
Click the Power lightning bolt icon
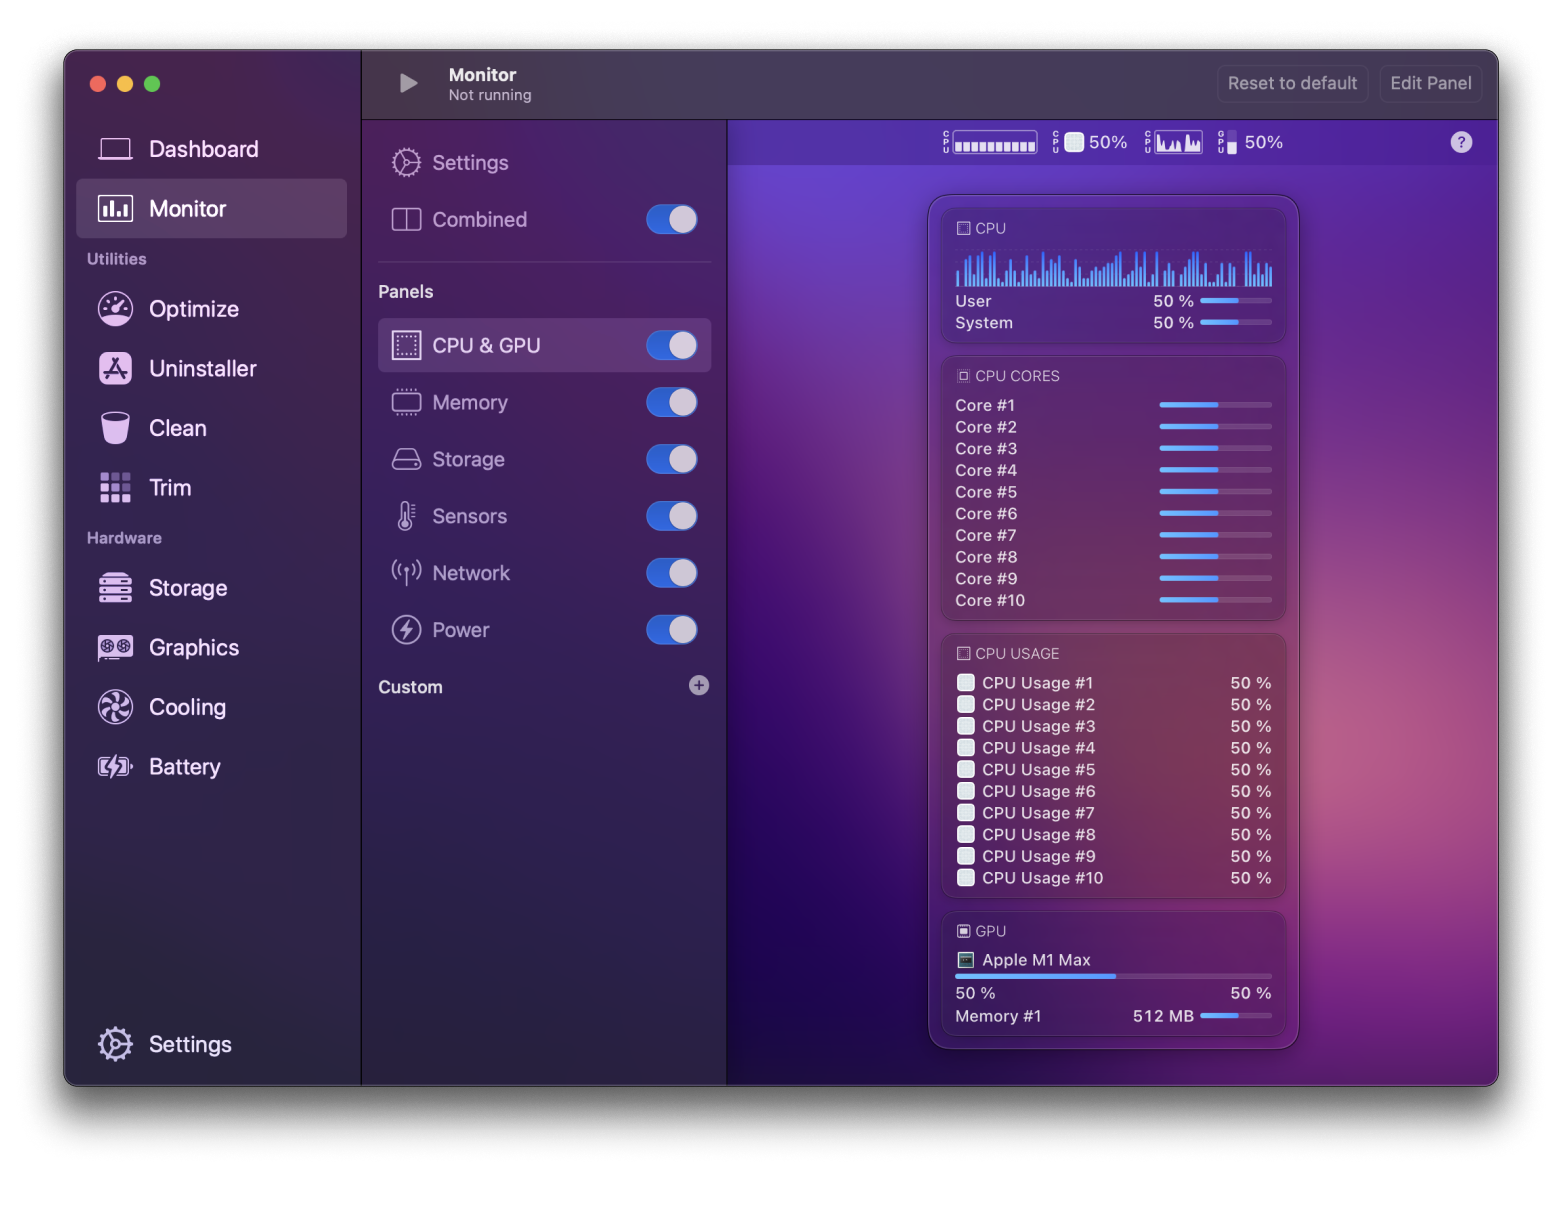pos(406,630)
